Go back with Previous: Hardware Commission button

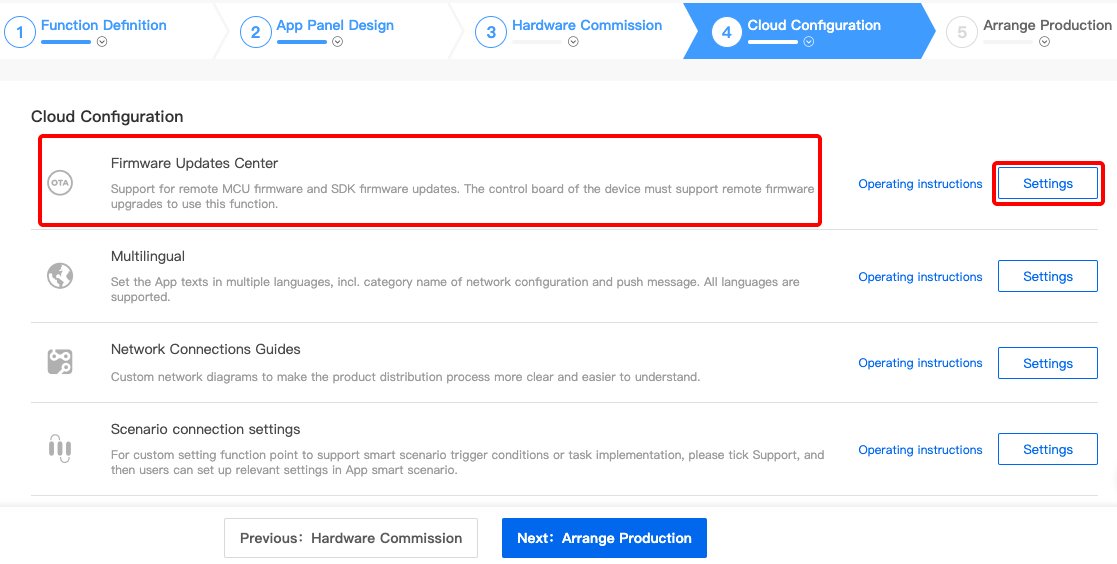(350, 538)
